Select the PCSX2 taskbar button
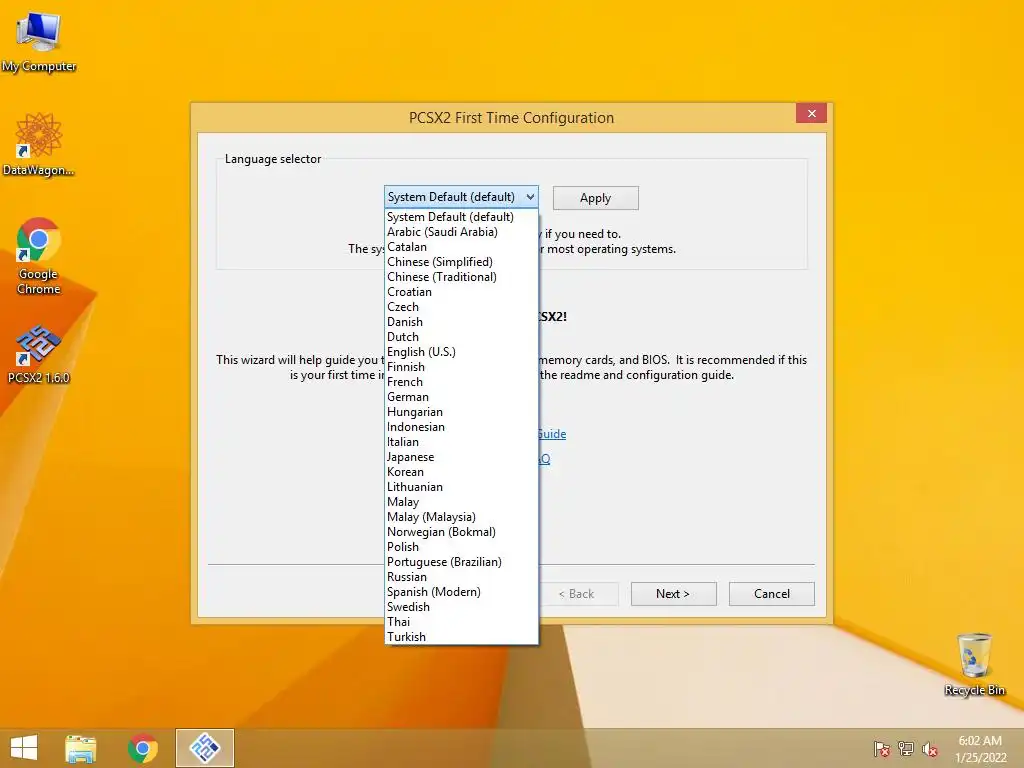The image size is (1024, 768). [204, 748]
